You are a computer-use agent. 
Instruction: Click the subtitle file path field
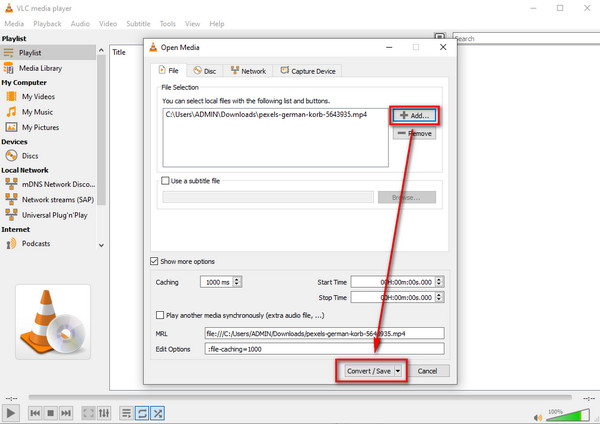[268, 197]
